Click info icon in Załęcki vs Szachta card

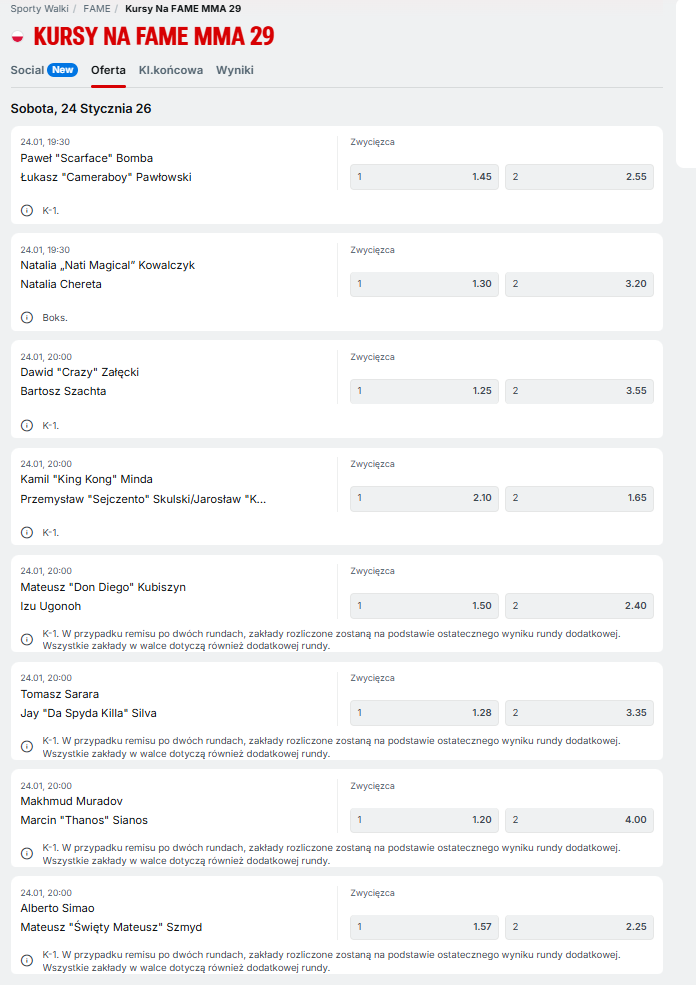point(27,425)
